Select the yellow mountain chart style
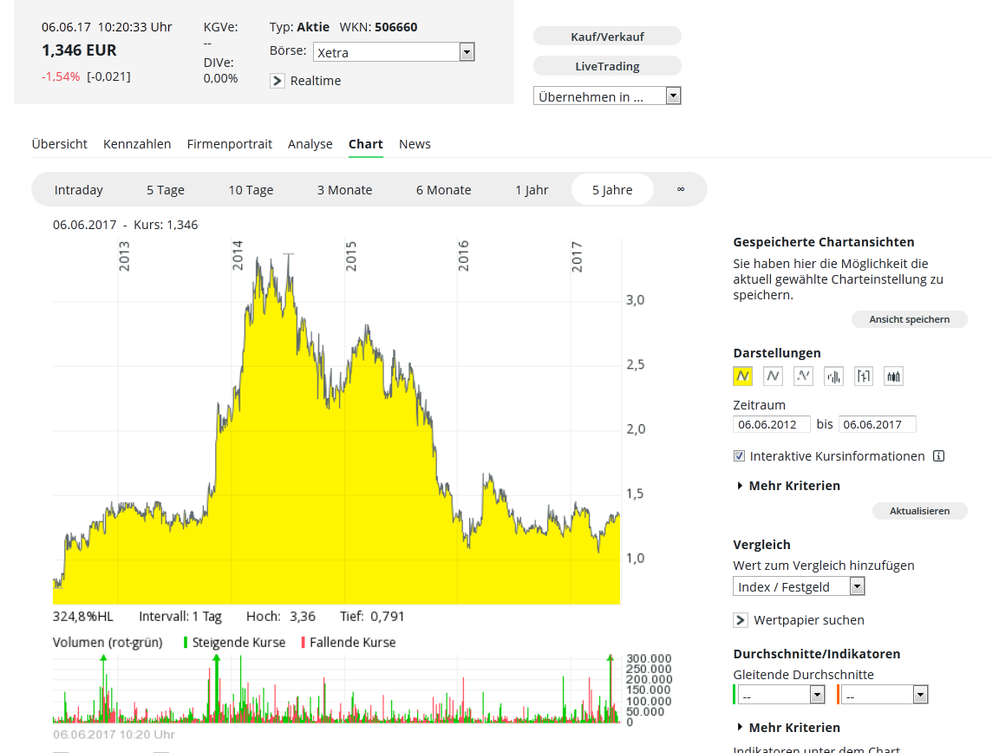 (x=744, y=376)
